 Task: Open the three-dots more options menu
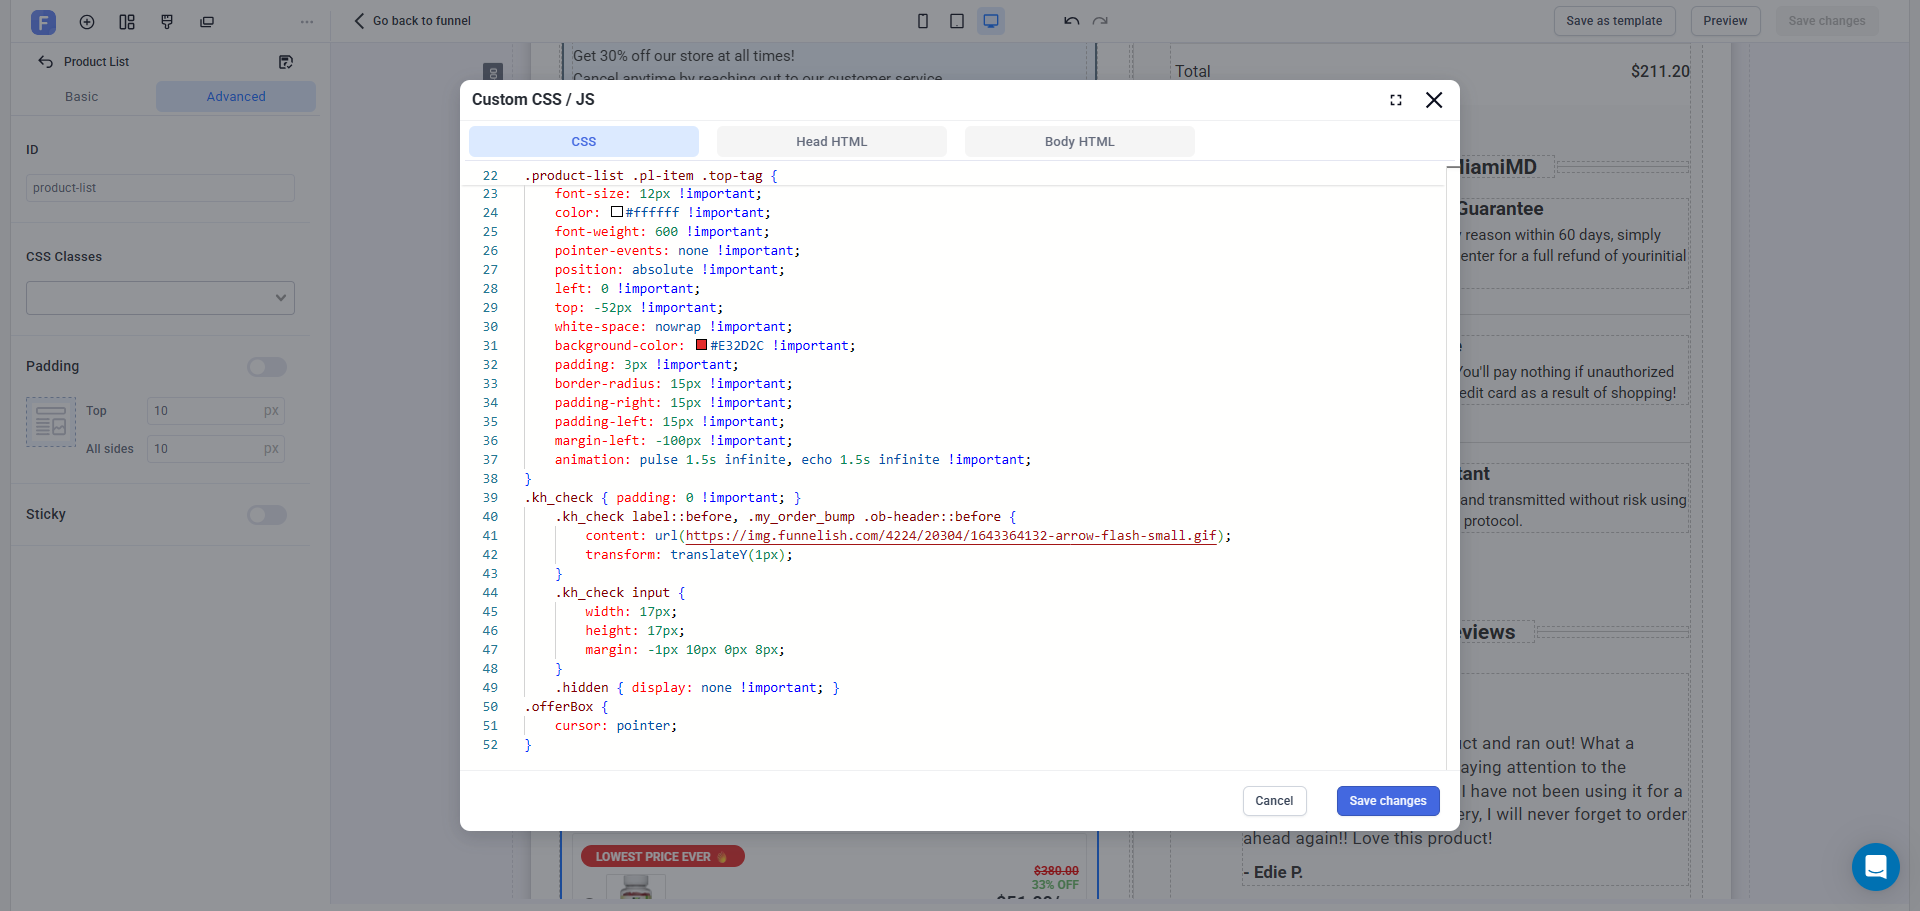pos(307,22)
